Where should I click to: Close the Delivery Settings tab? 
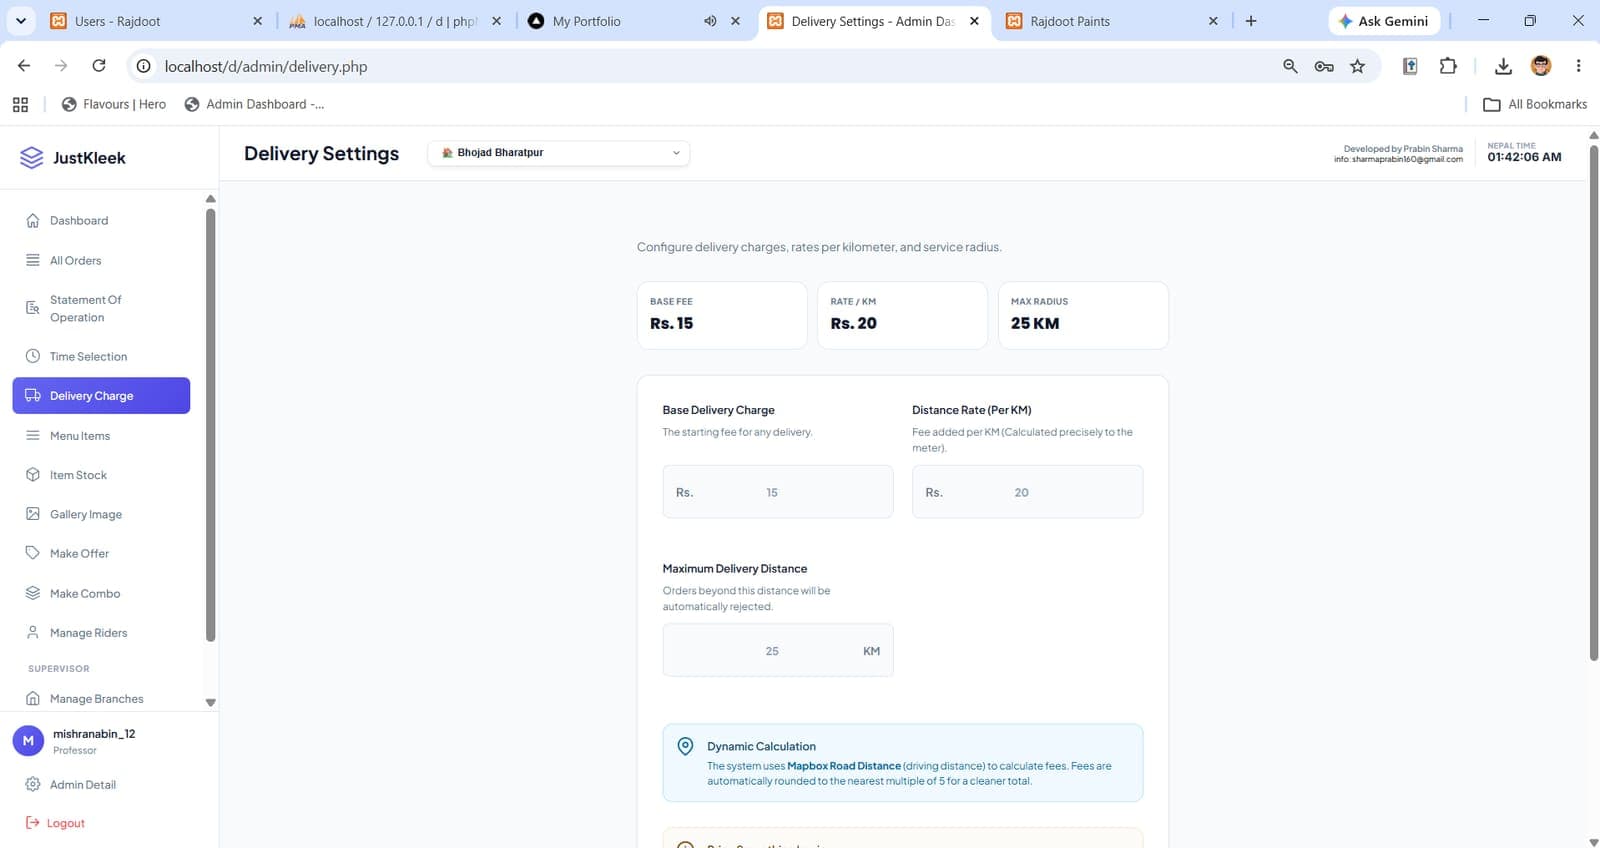(974, 21)
